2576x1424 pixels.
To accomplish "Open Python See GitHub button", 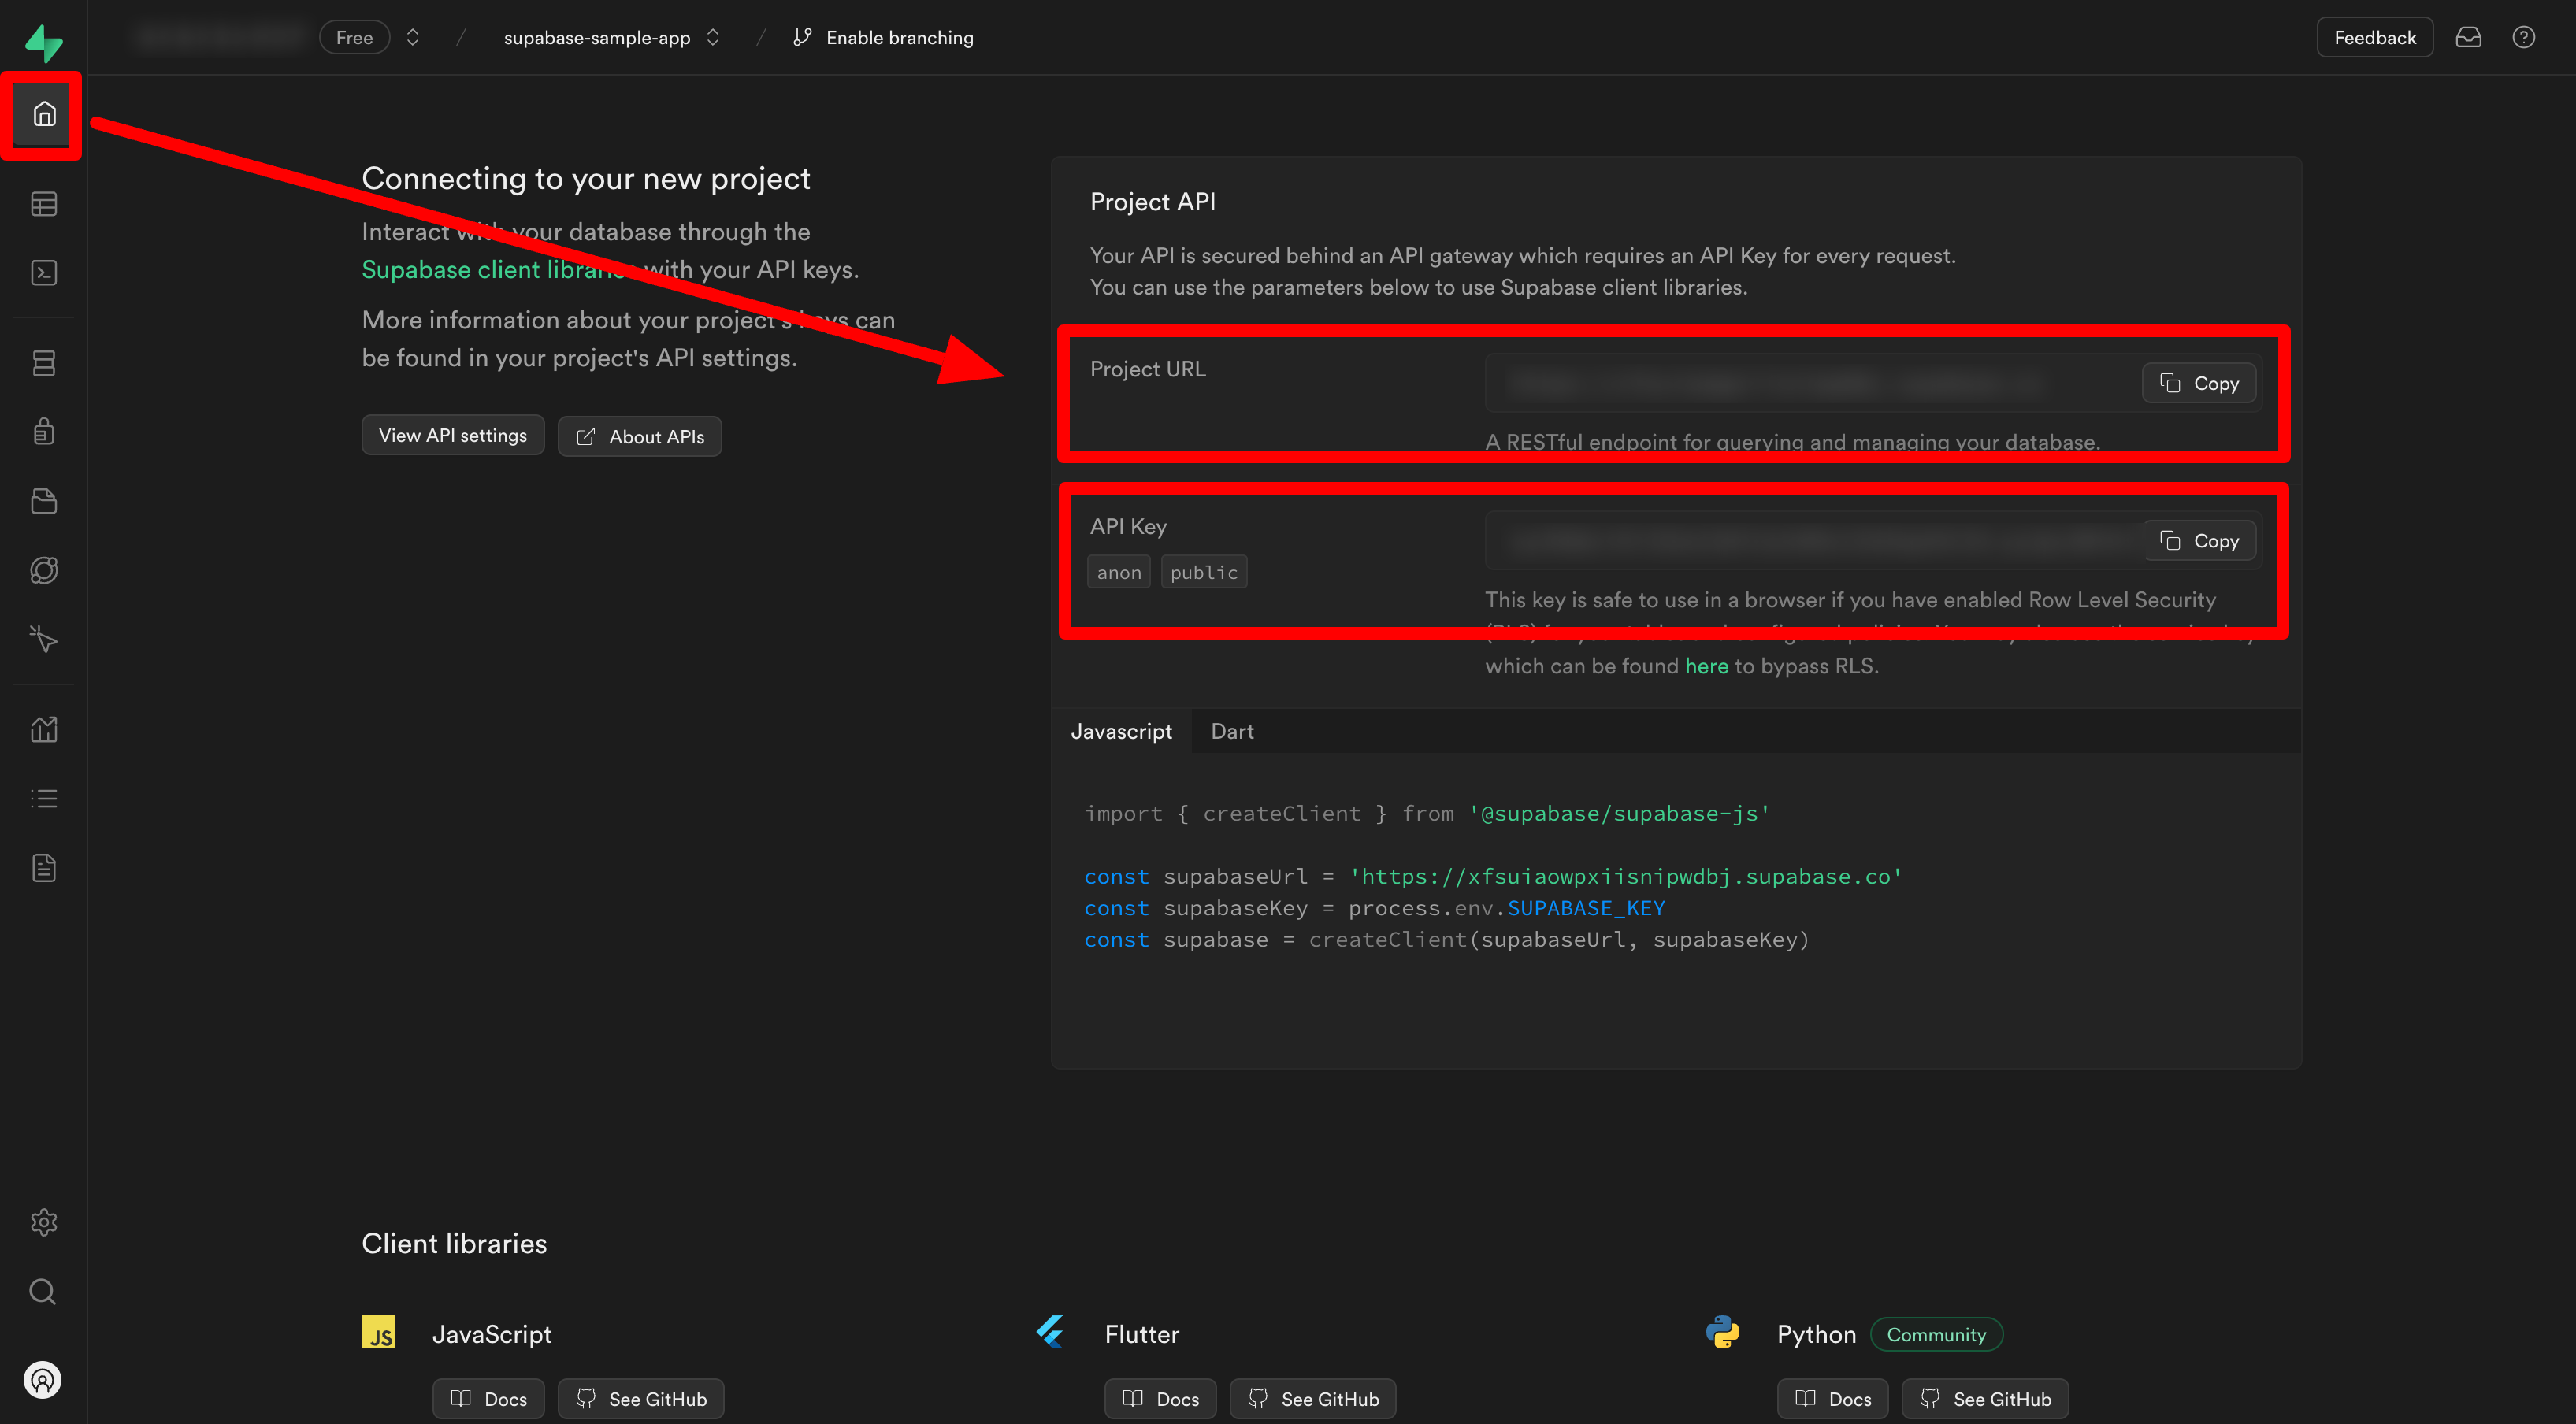I will click(x=1985, y=1398).
